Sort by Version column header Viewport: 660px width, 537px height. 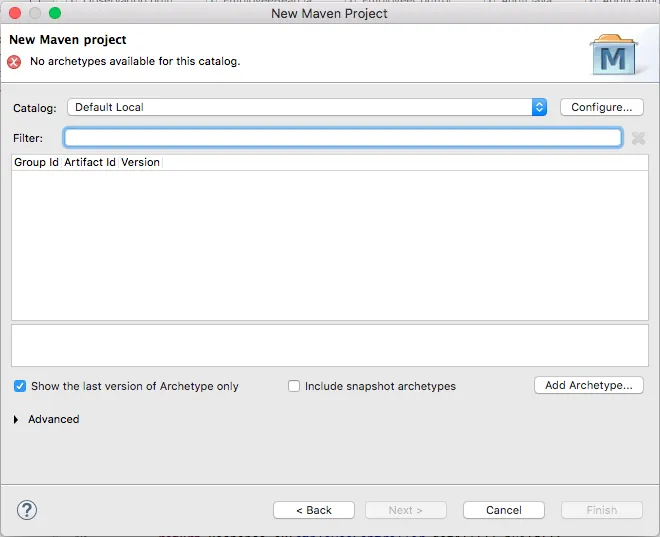coord(140,162)
